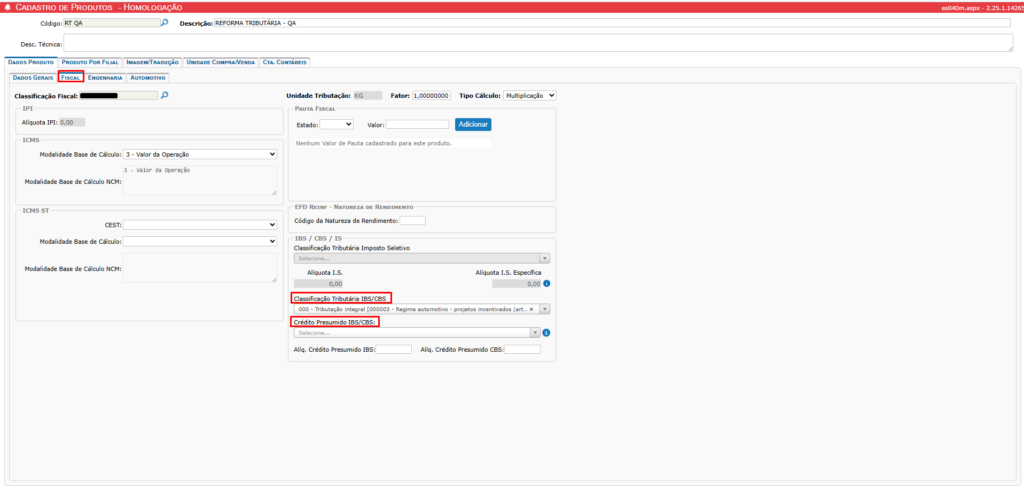Open the Engenharia sub-tab
This screenshot has width=1024, height=488.
(105, 77)
